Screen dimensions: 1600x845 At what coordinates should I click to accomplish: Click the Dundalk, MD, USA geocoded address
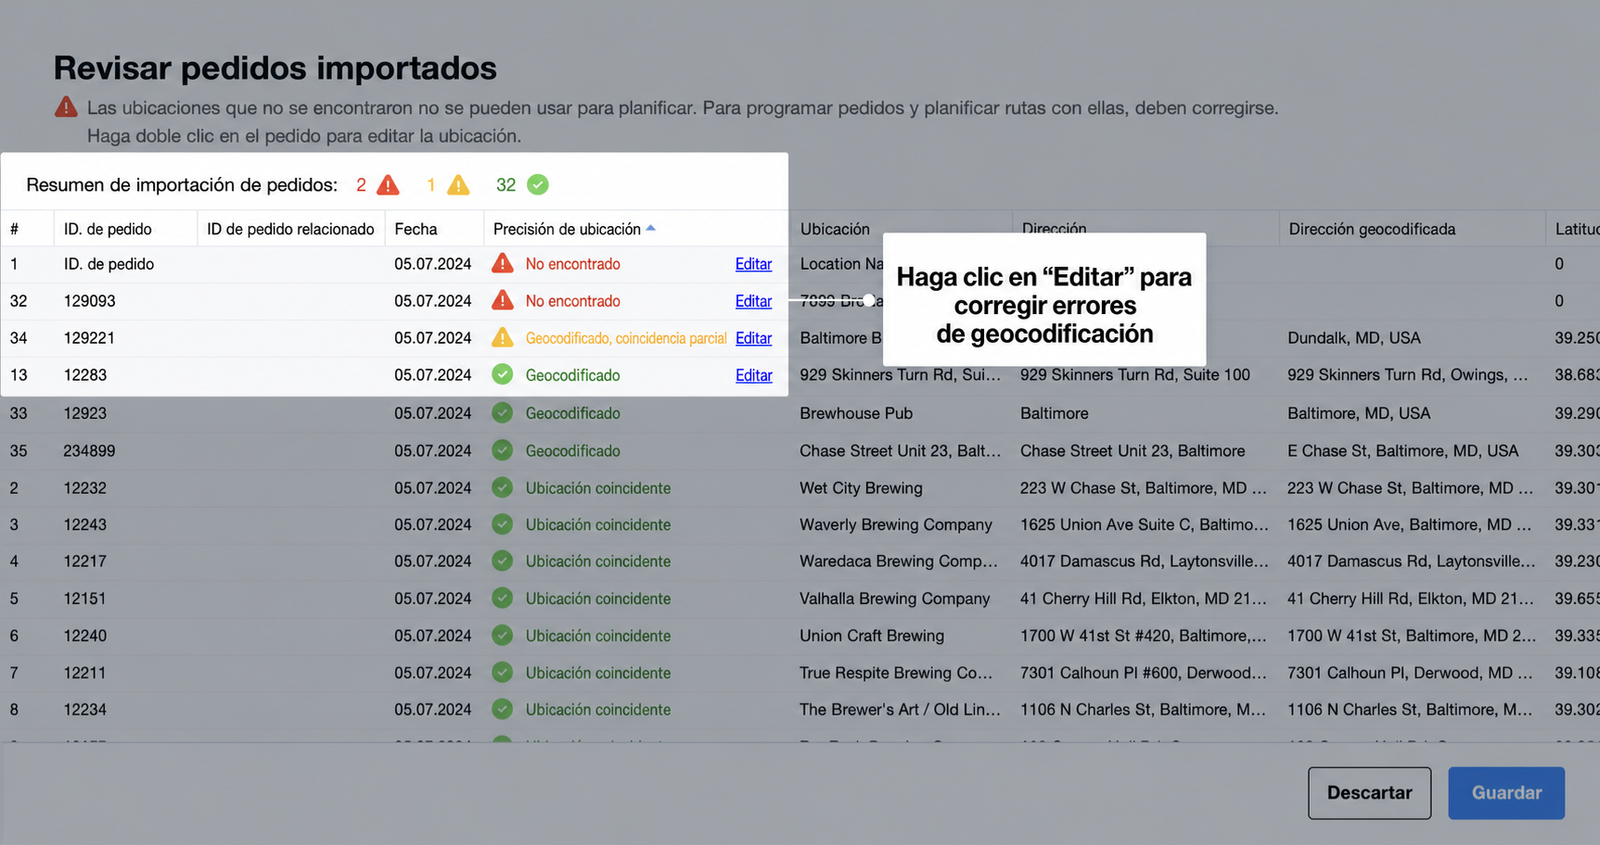click(x=1354, y=338)
